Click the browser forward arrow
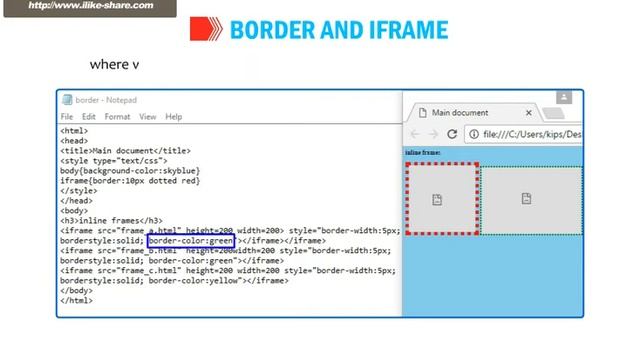This screenshot has height=360, width=640. [433, 134]
